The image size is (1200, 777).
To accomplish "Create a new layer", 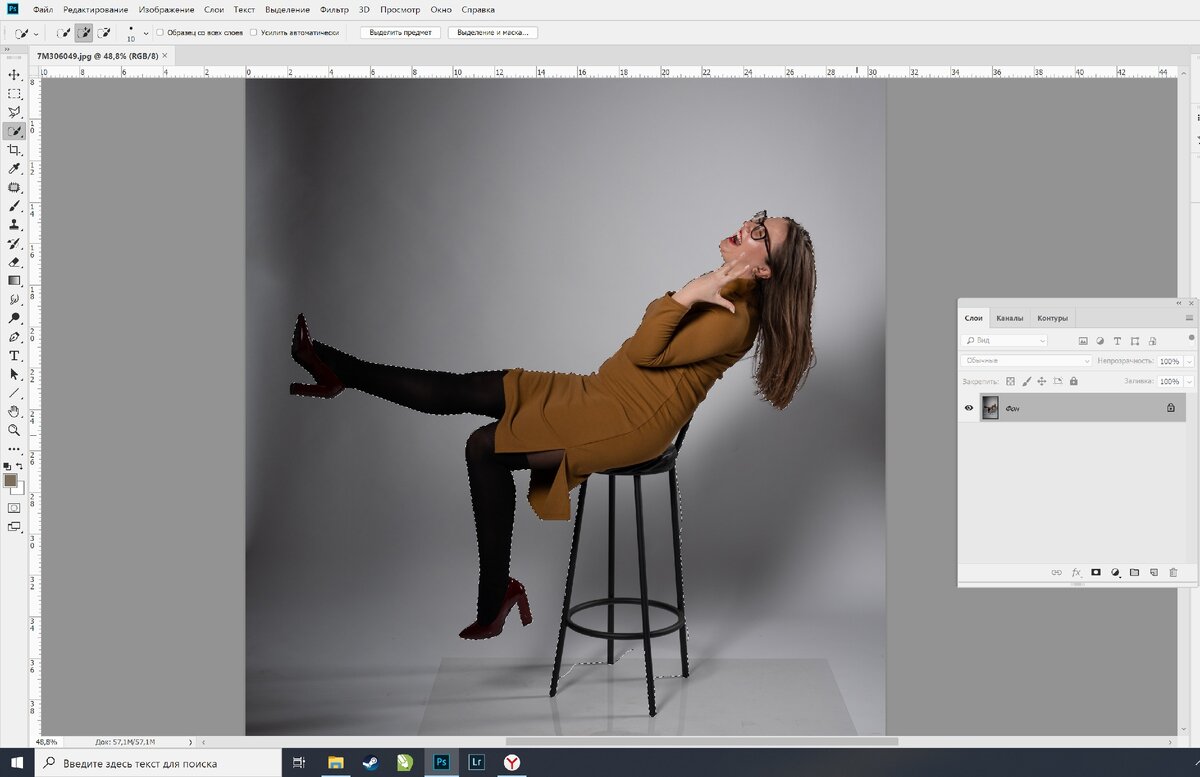I will tap(1154, 573).
